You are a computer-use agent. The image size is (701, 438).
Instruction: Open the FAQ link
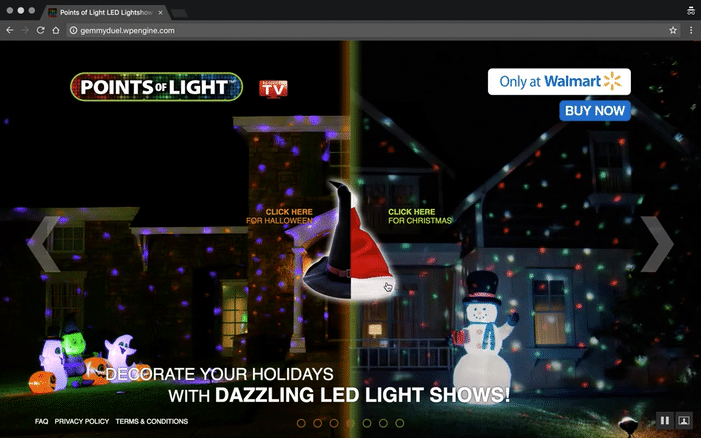(x=41, y=421)
